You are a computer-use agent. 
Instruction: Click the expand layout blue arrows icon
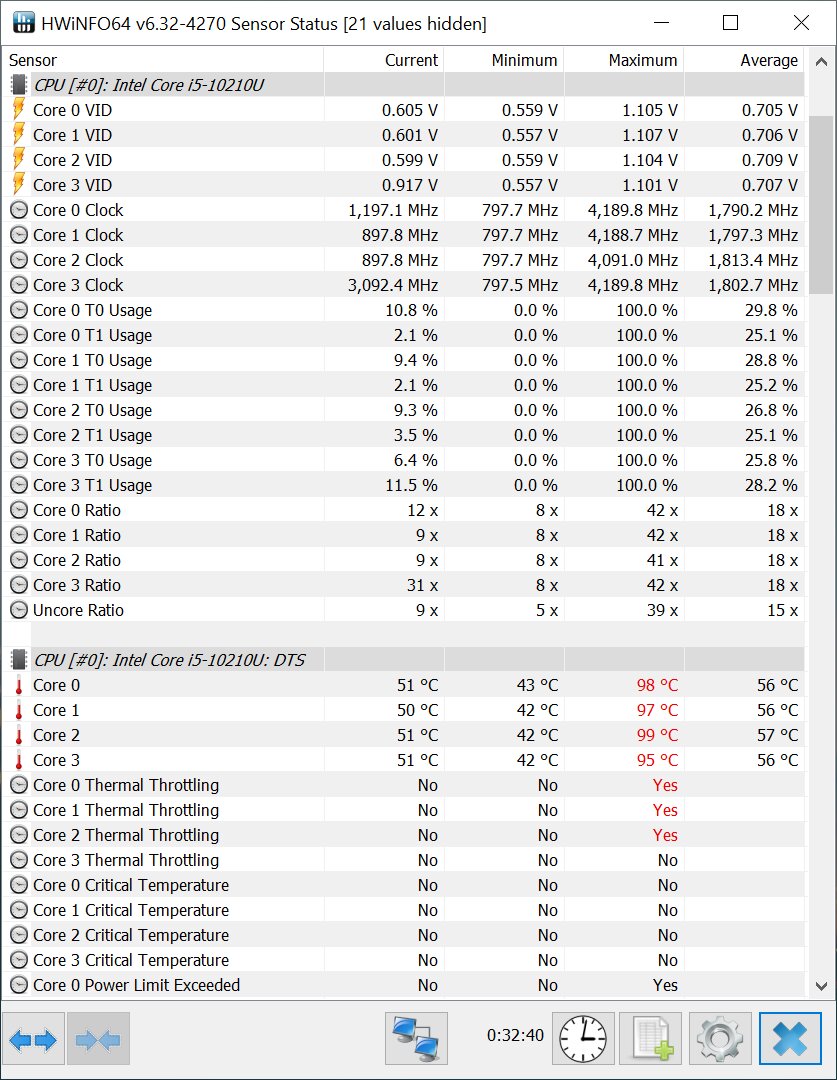[33, 1039]
